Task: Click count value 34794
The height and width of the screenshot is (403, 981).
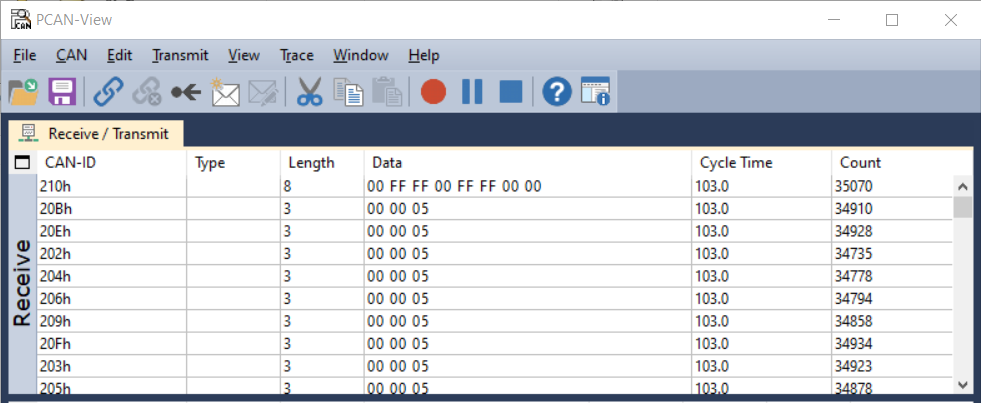Action: 853,298
